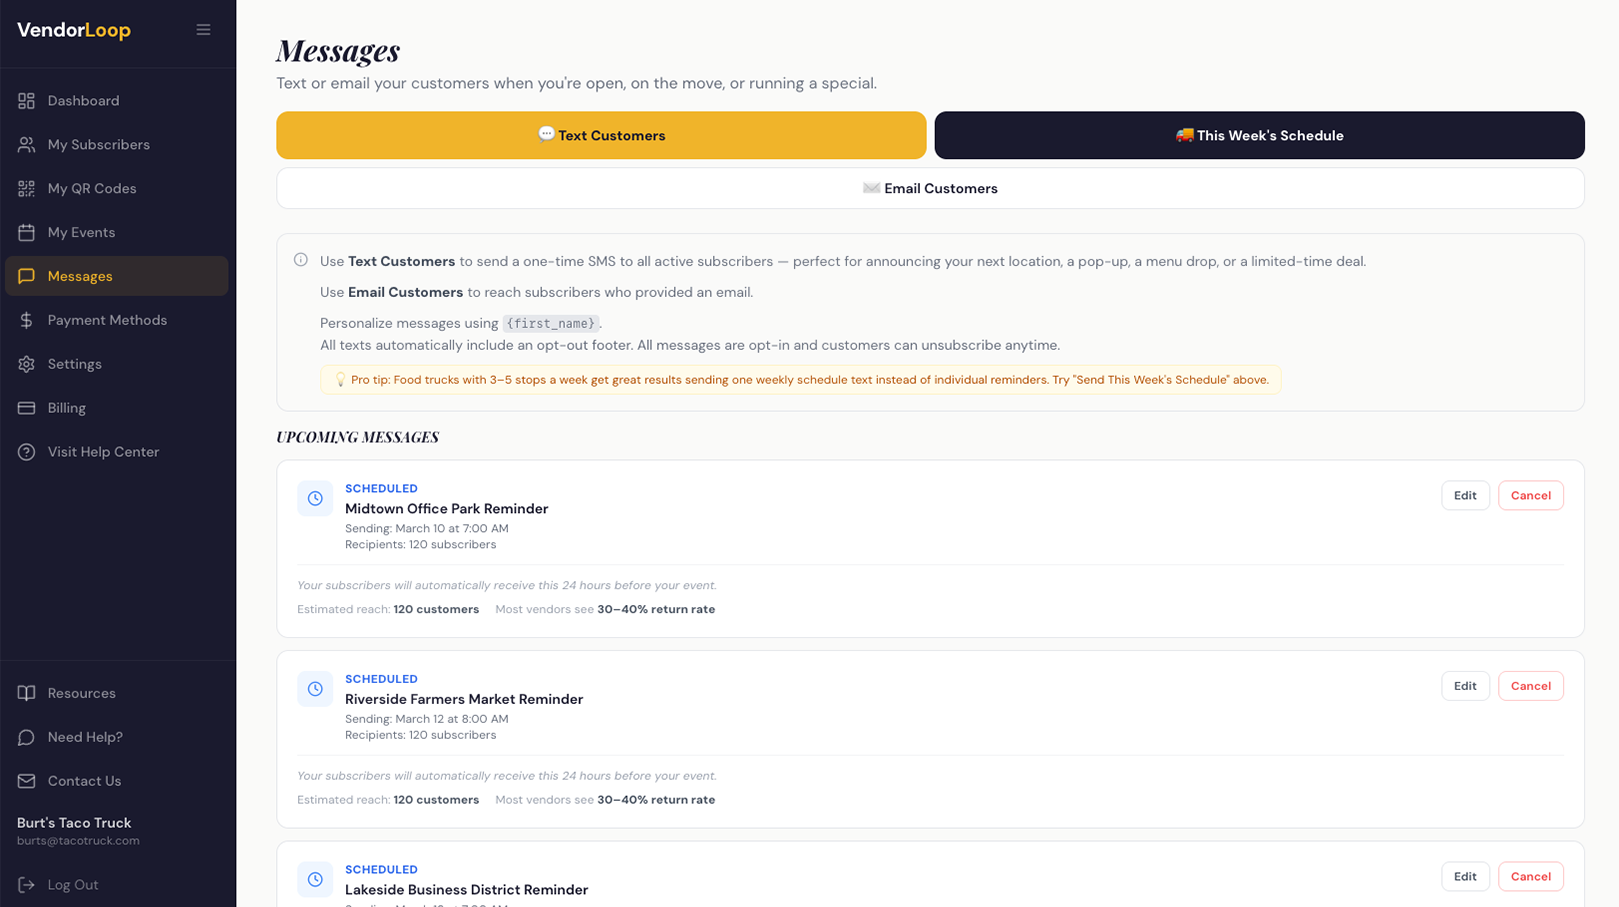The height and width of the screenshot is (907, 1619).
Task: Click the My QR Codes icon
Action: point(27,189)
